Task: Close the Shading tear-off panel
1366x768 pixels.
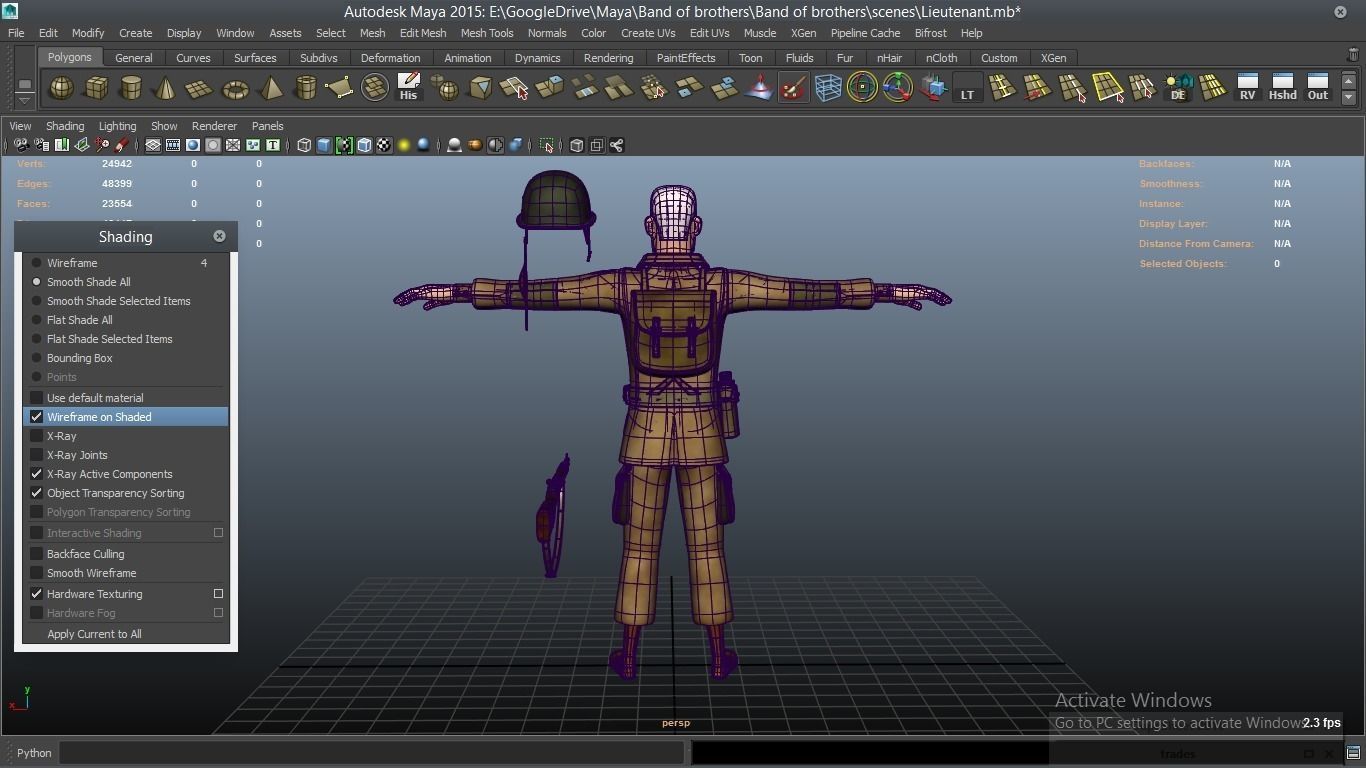Action: pos(219,236)
